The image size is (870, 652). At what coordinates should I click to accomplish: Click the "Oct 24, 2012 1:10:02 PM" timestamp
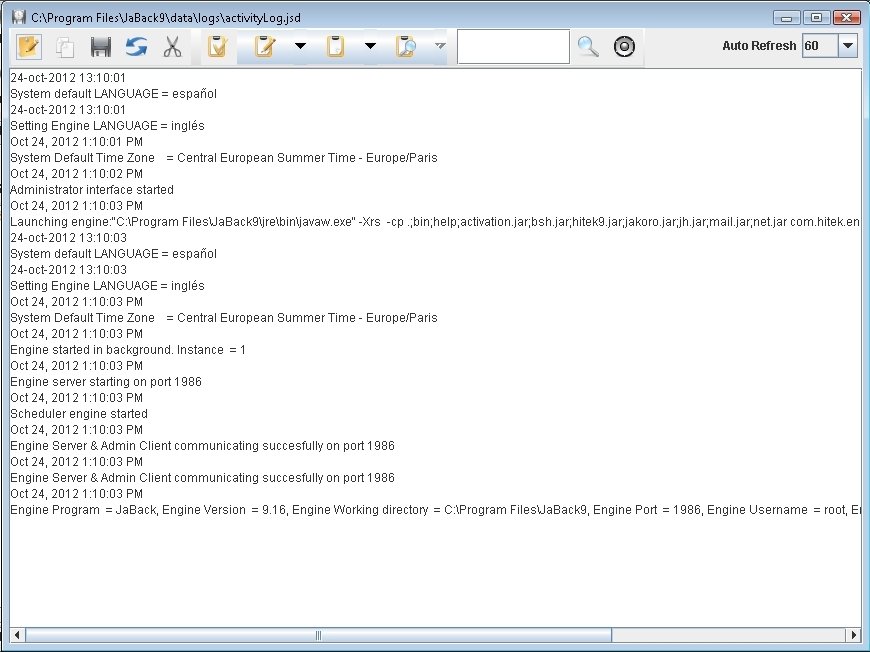(x=77, y=174)
